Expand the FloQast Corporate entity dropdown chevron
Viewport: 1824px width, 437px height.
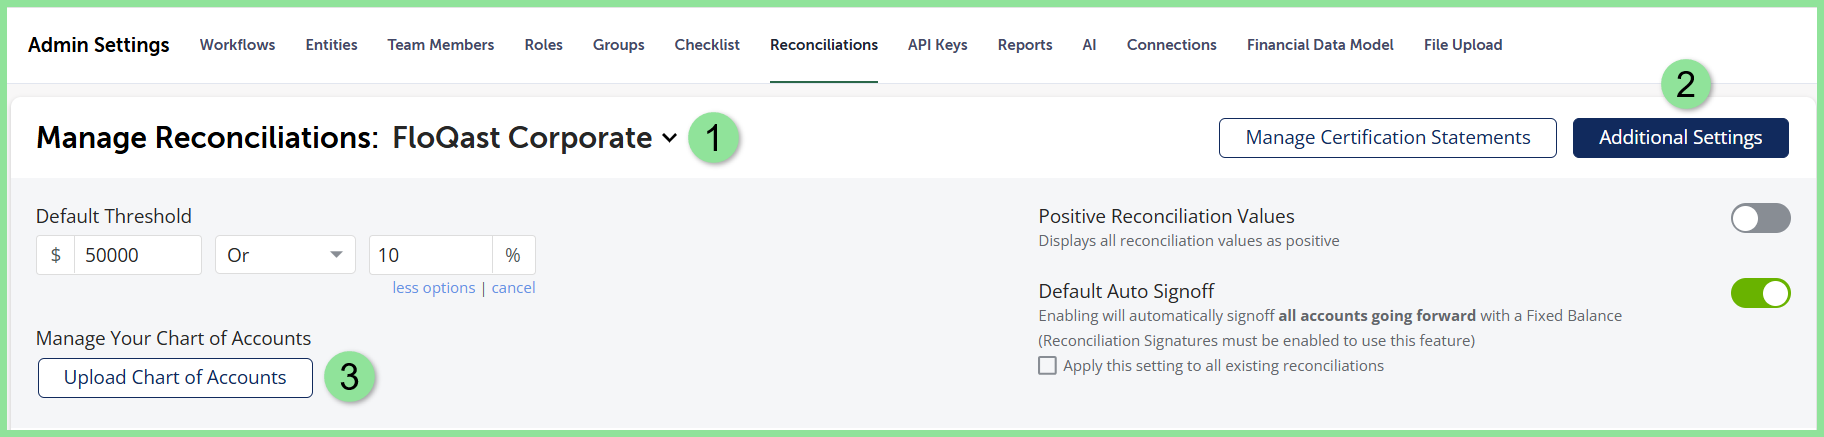click(670, 138)
